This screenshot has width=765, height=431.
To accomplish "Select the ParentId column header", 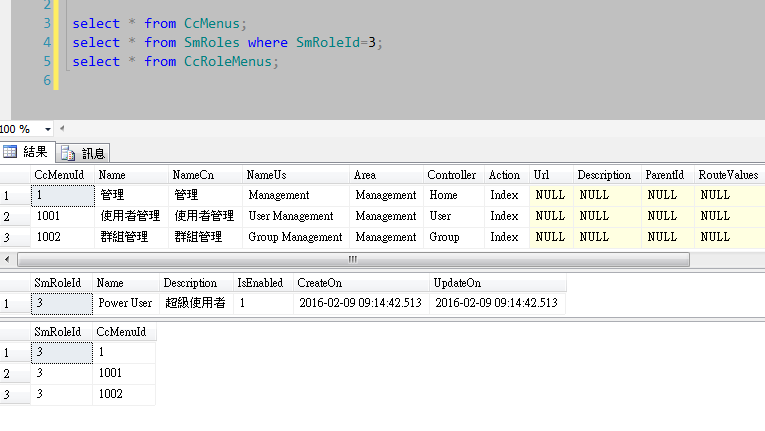I will point(668,175).
